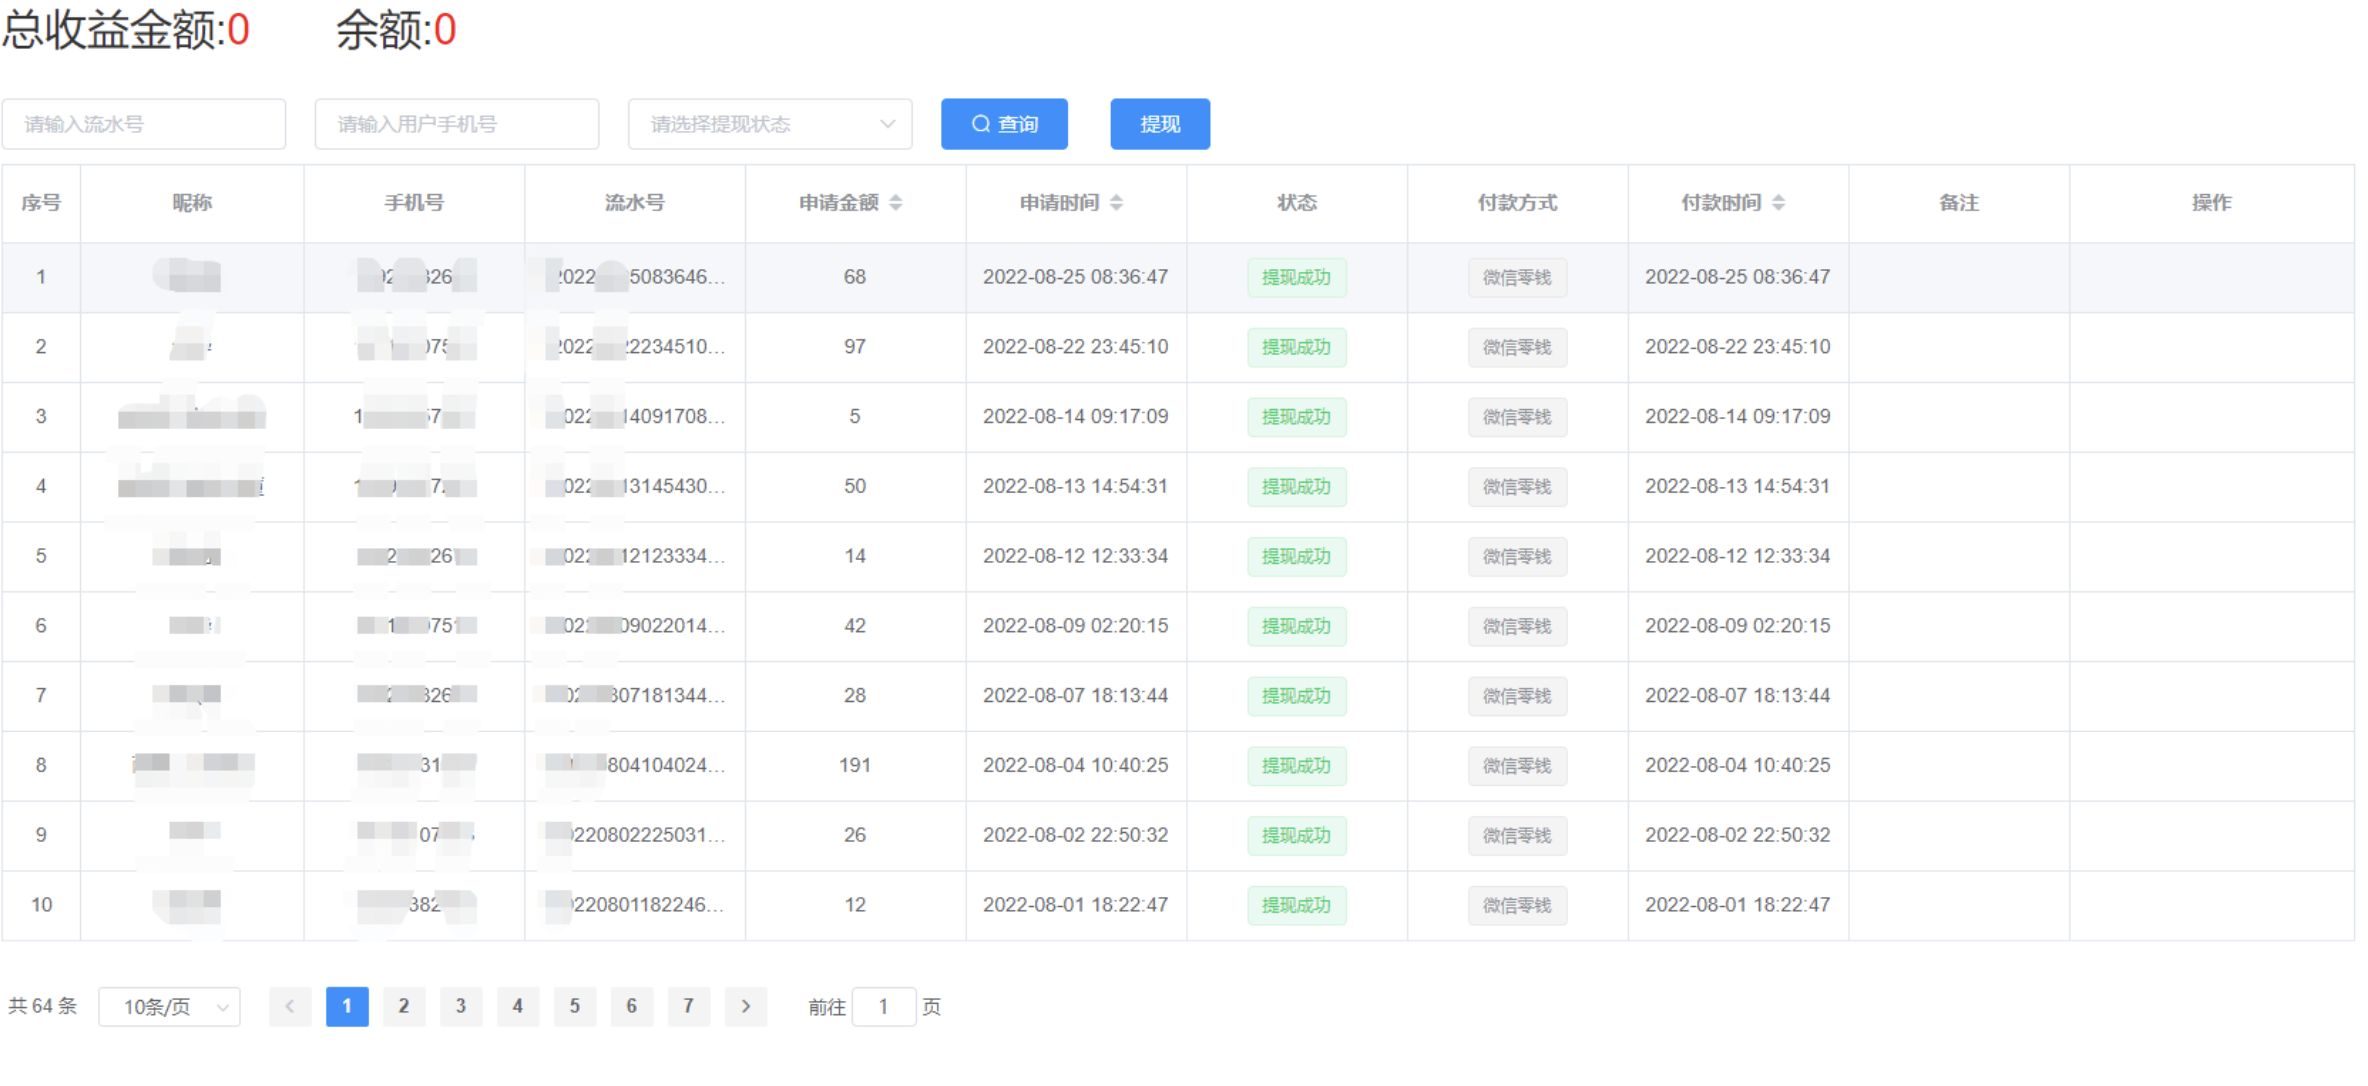
Task: Click the 查询 search button
Action: pyautogui.click(x=1004, y=124)
